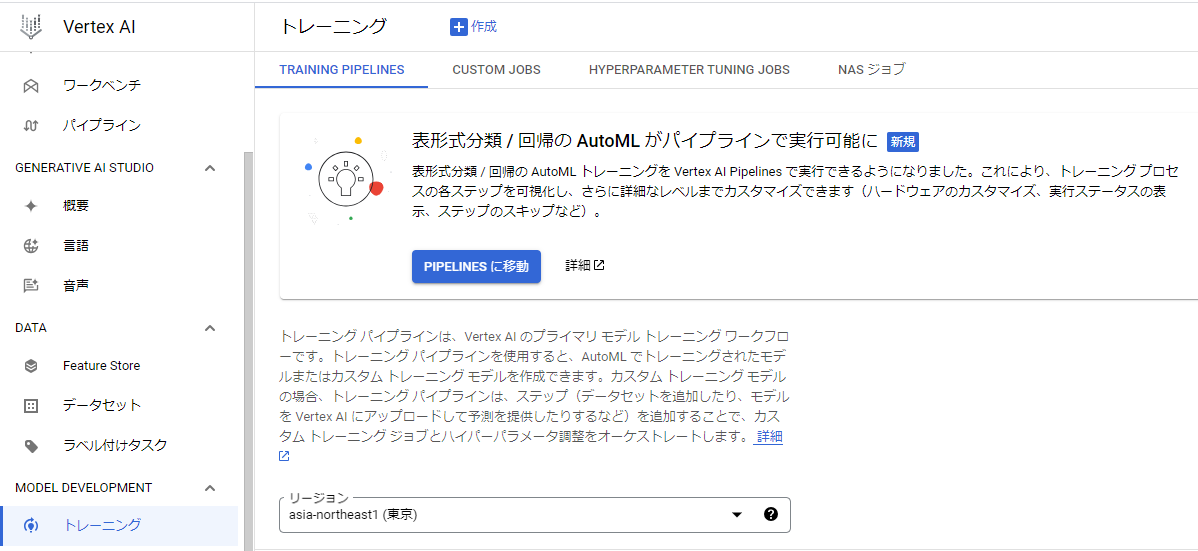Click the ラベル付けタスク tag icon
1198x551 pixels.
31,446
